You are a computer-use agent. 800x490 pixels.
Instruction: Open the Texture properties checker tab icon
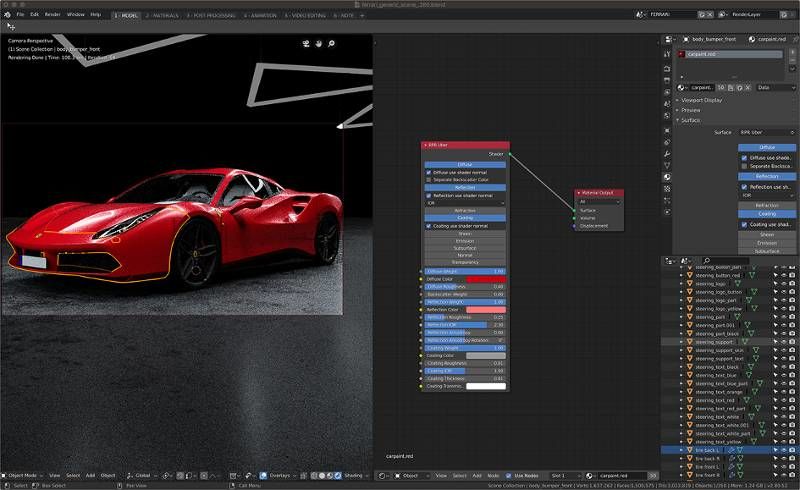click(667, 189)
